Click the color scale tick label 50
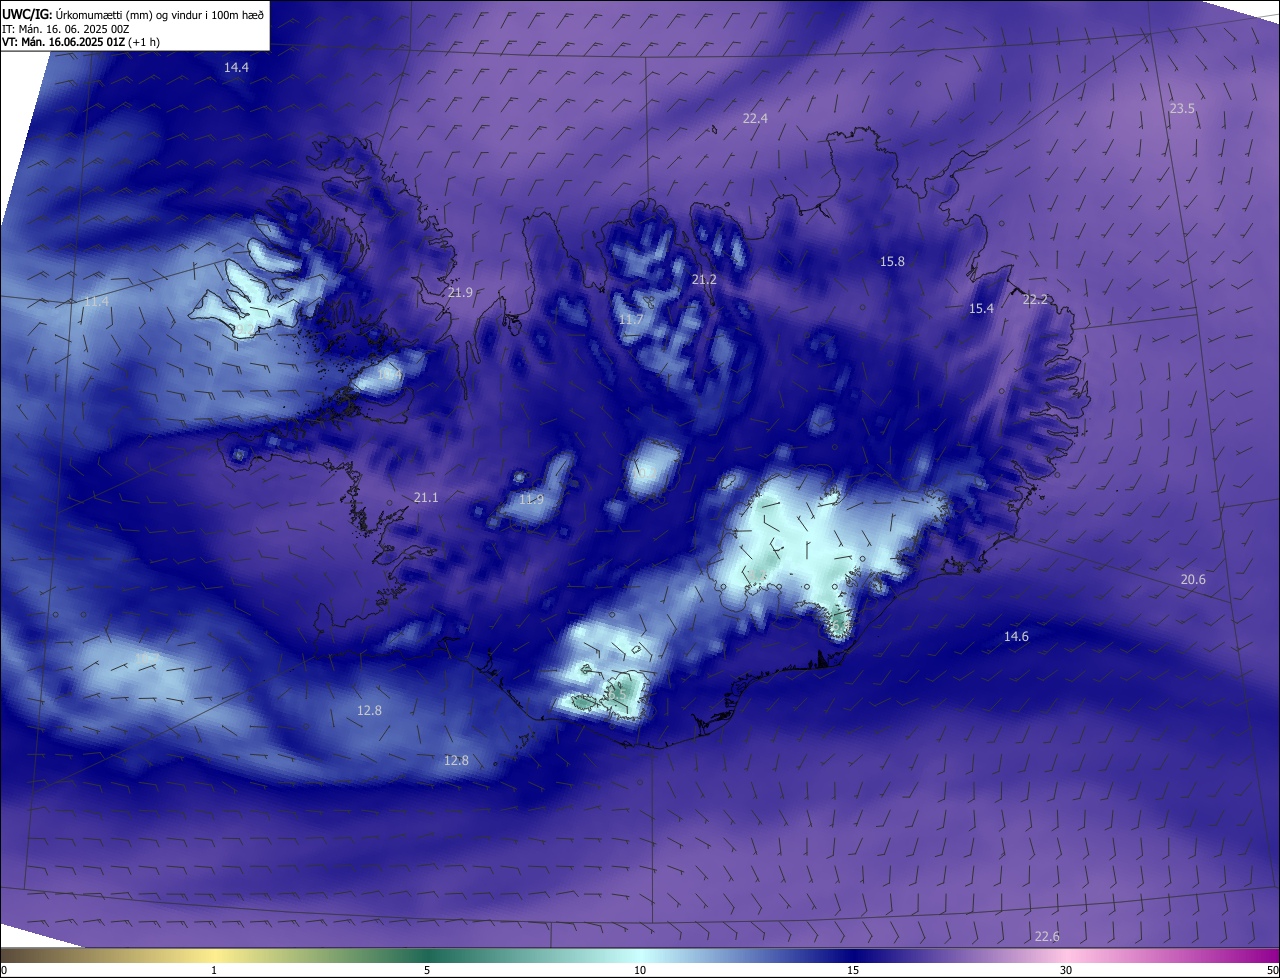 (x=1272, y=970)
